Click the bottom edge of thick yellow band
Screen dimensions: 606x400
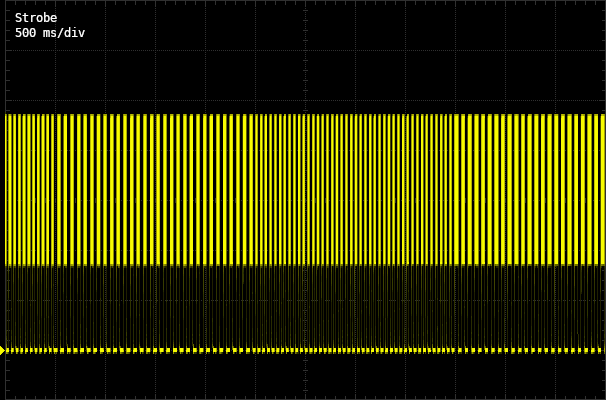[303, 264]
